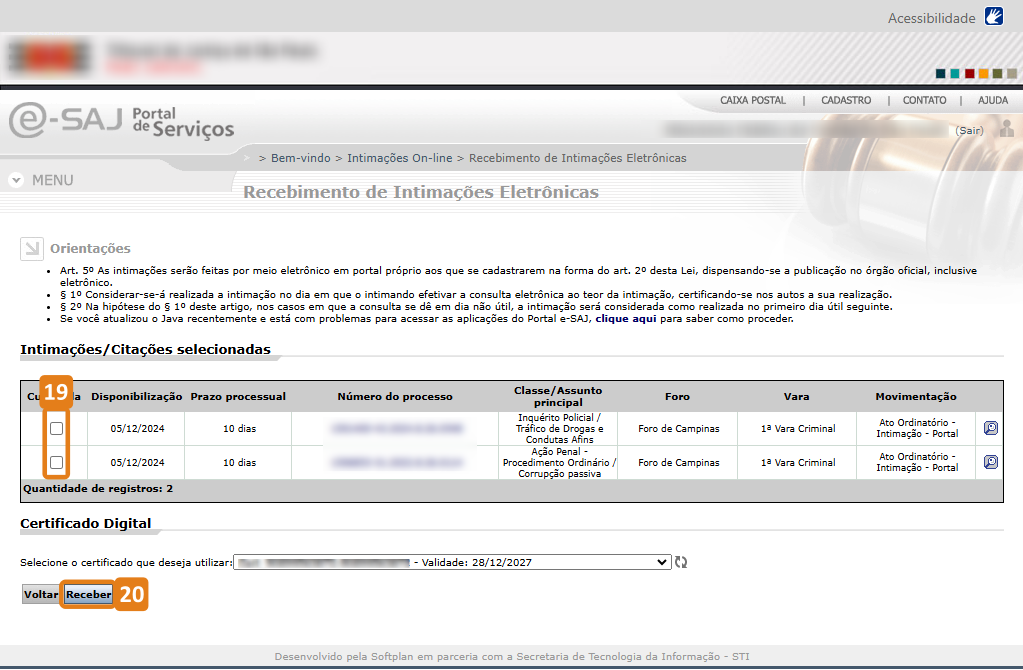
Task: Click the Orientações arrow icon
Action: click(x=32, y=248)
